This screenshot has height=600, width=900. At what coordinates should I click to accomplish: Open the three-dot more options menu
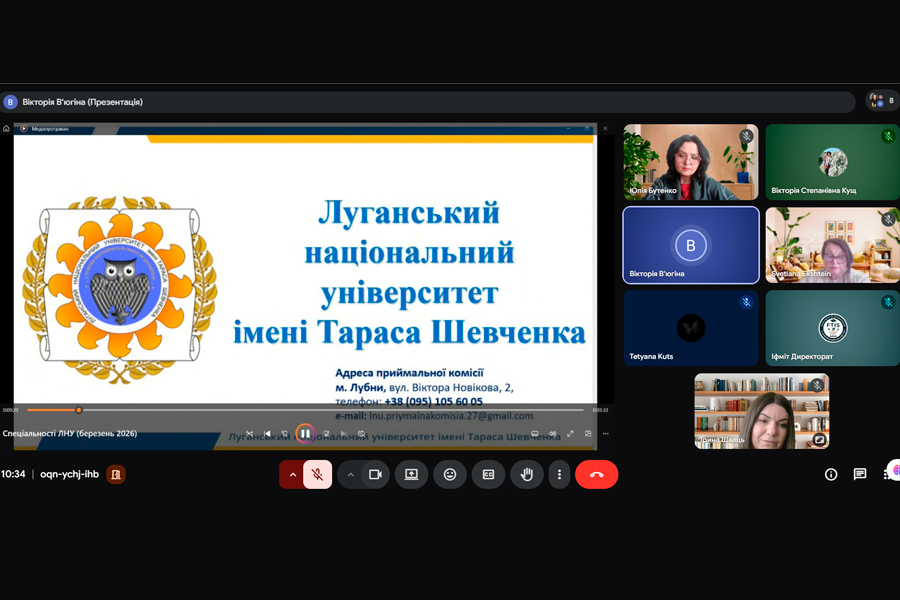click(559, 474)
